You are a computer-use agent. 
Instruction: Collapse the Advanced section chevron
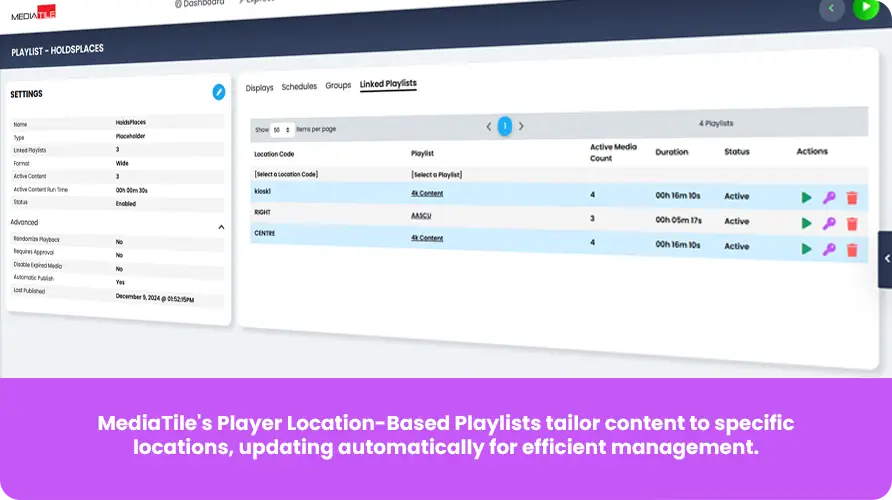(x=221, y=227)
